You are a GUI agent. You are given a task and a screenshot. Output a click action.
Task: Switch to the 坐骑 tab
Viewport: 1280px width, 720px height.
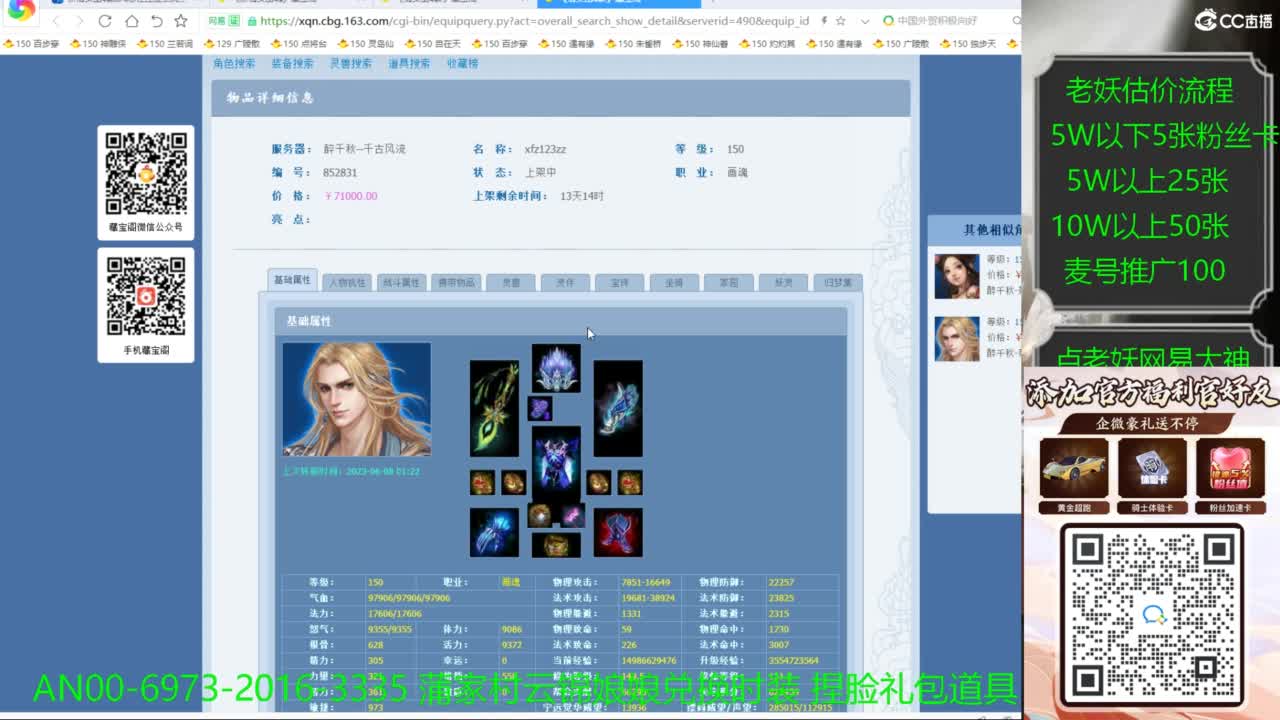click(674, 282)
